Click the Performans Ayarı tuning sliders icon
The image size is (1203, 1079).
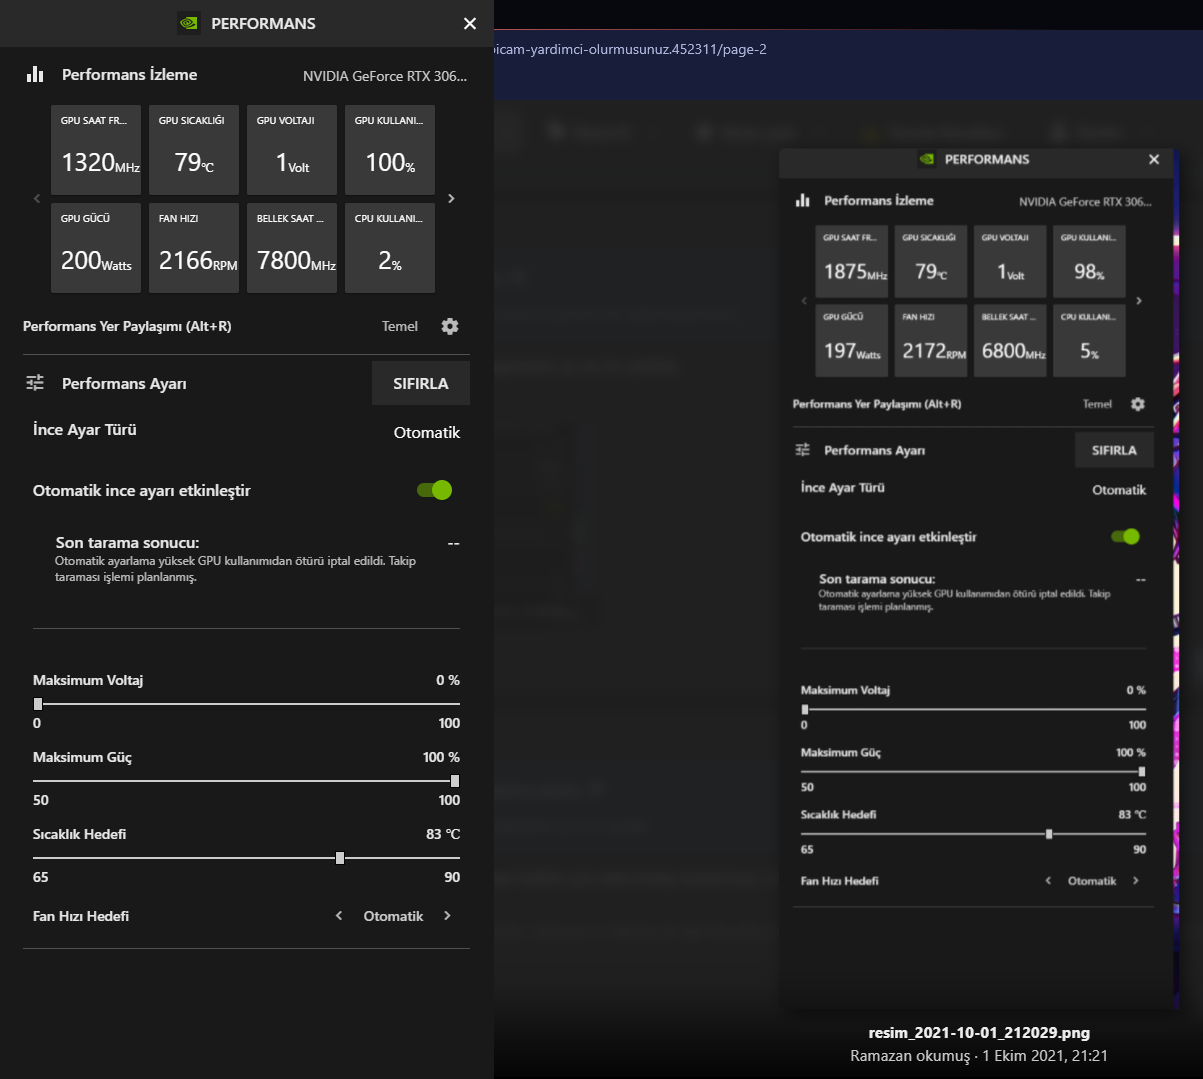(35, 383)
